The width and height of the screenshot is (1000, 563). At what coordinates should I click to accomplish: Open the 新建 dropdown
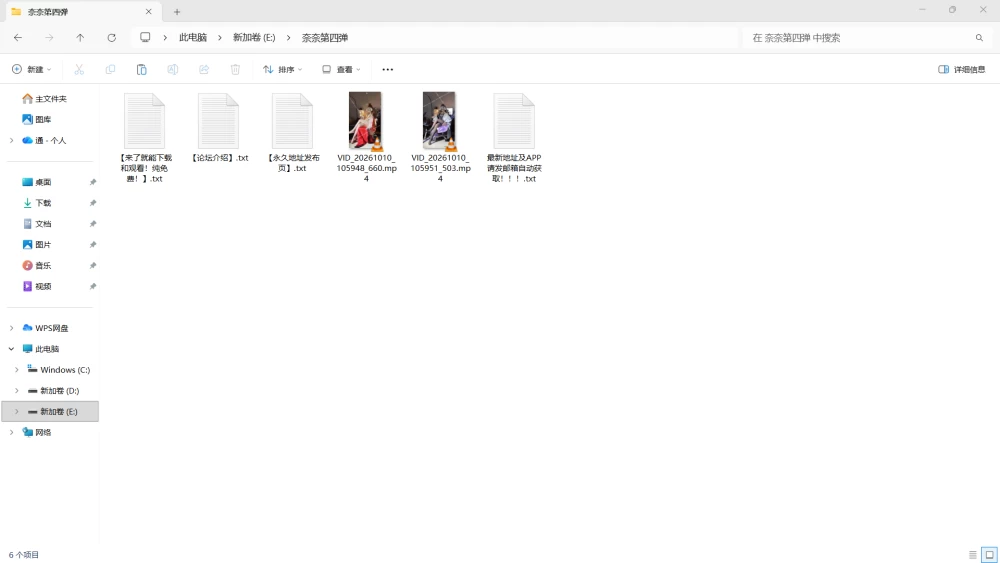pyautogui.click(x=32, y=69)
